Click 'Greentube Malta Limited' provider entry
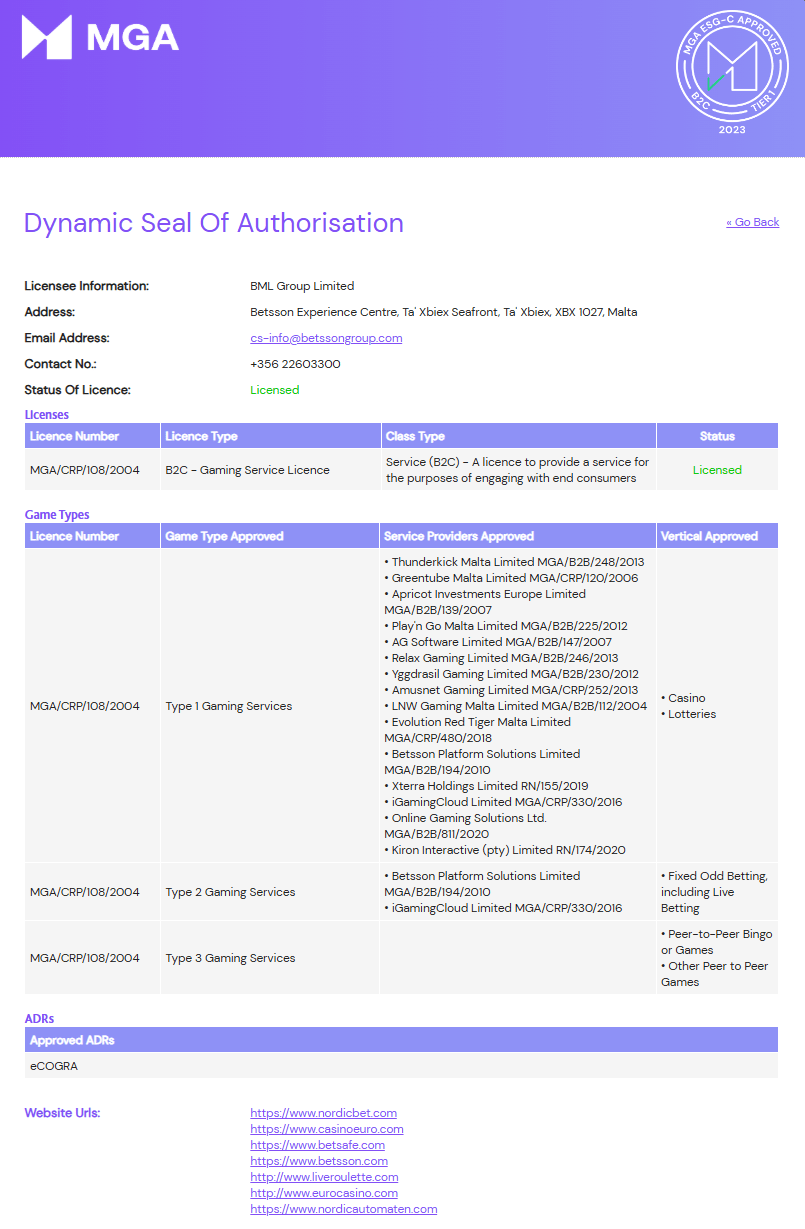 click(x=511, y=578)
